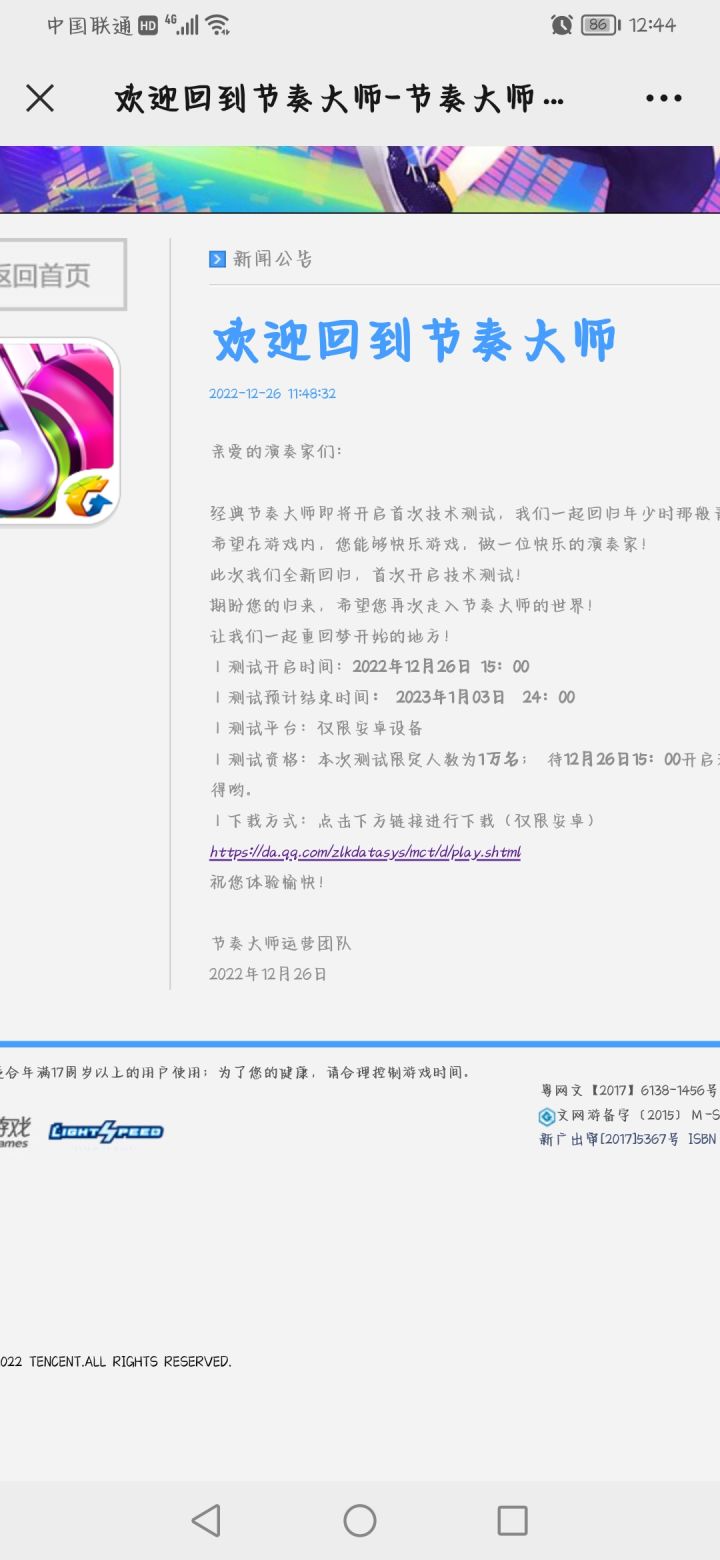Open the download link da.qq.com play.shtml
720x1560 pixels.
coord(365,852)
